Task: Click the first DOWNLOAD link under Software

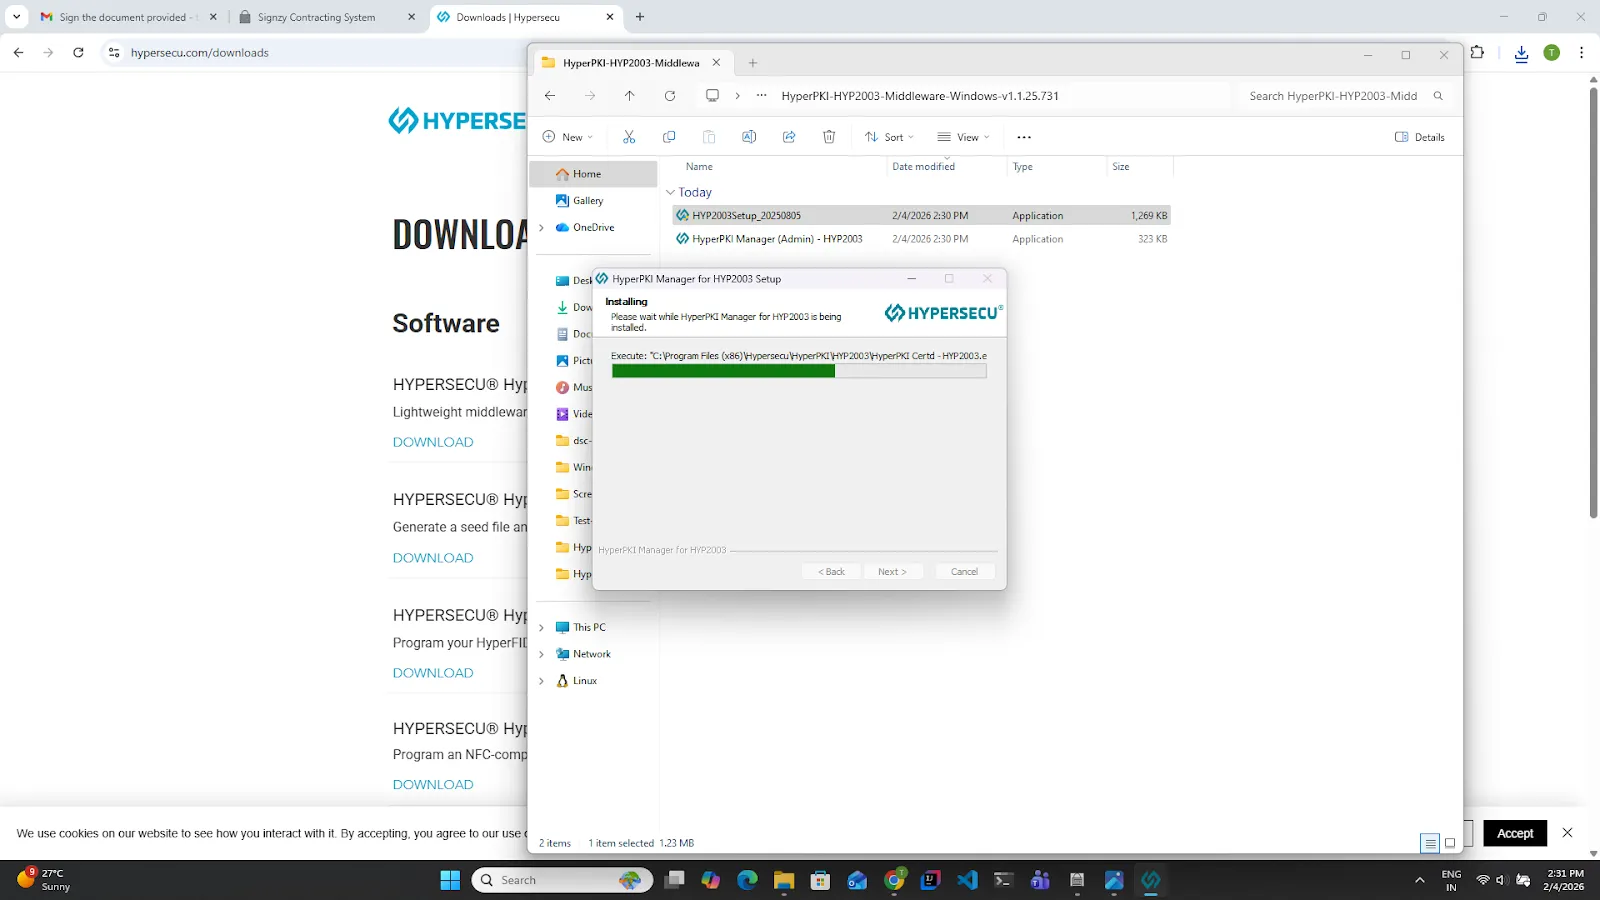Action: point(433,442)
